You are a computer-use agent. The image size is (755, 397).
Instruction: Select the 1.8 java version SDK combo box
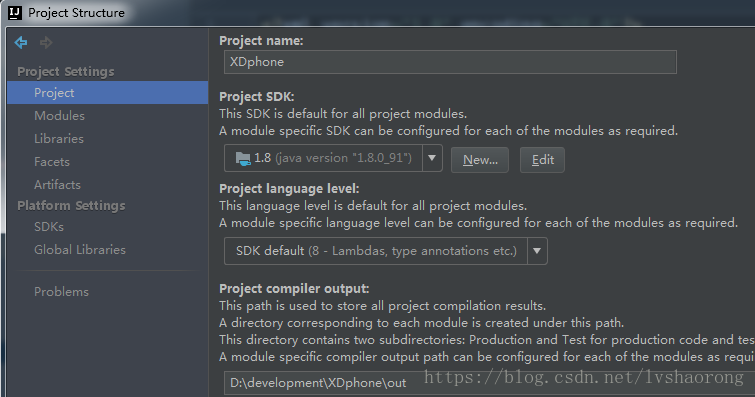[333, 158]
